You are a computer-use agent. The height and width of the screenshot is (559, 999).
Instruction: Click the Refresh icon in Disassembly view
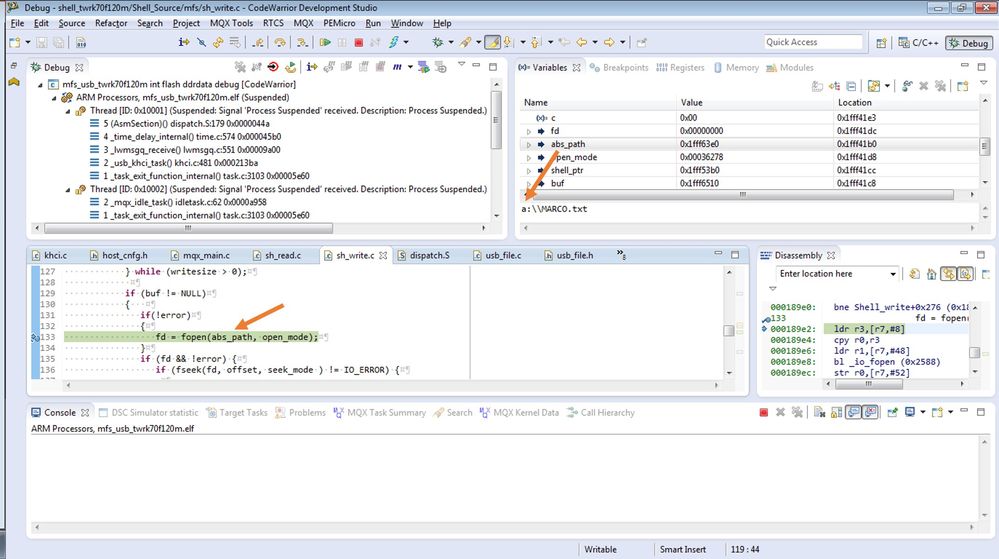pos(914,273)
